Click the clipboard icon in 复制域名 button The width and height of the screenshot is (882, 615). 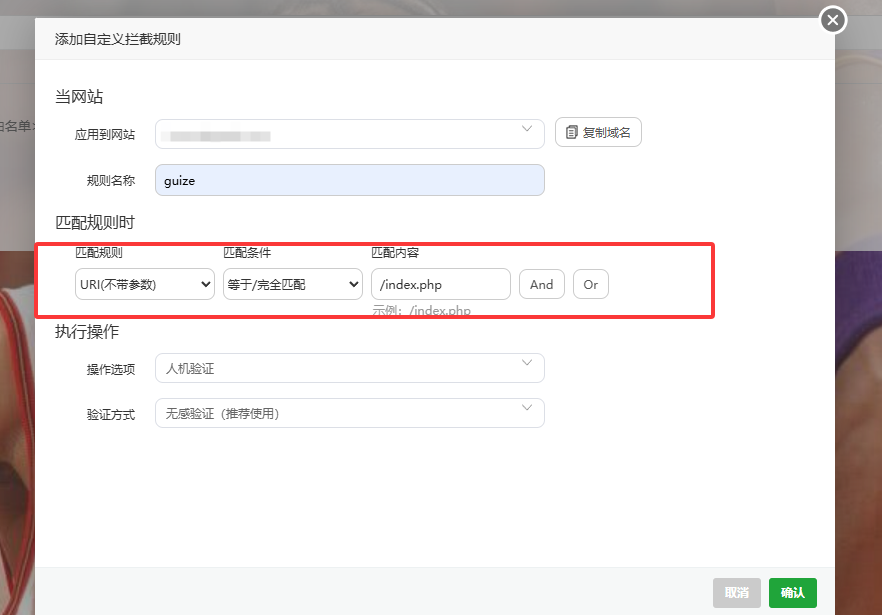(569, 131)
